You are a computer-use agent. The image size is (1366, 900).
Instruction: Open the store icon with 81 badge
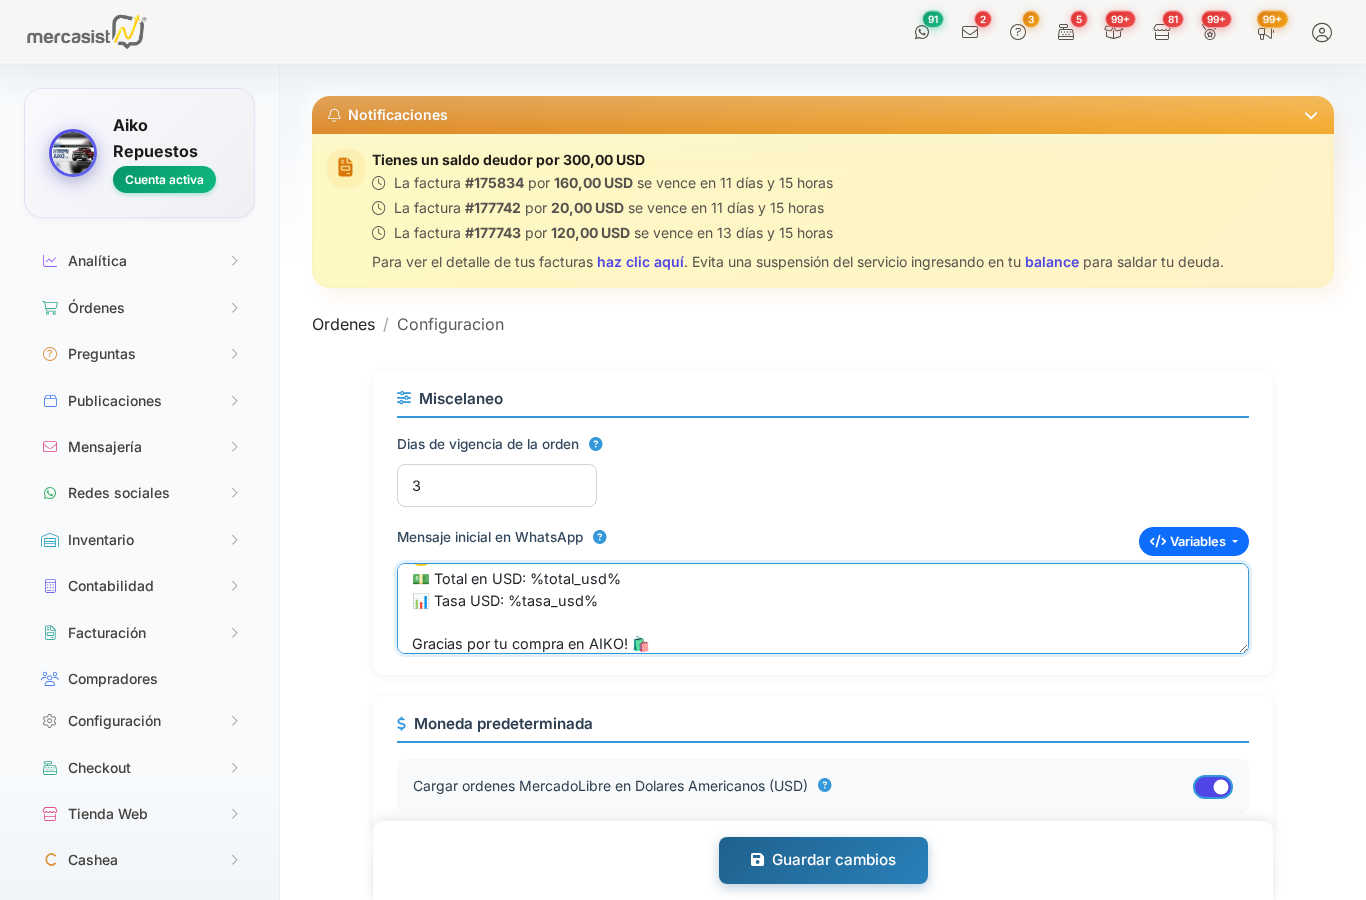(1161, 32)
